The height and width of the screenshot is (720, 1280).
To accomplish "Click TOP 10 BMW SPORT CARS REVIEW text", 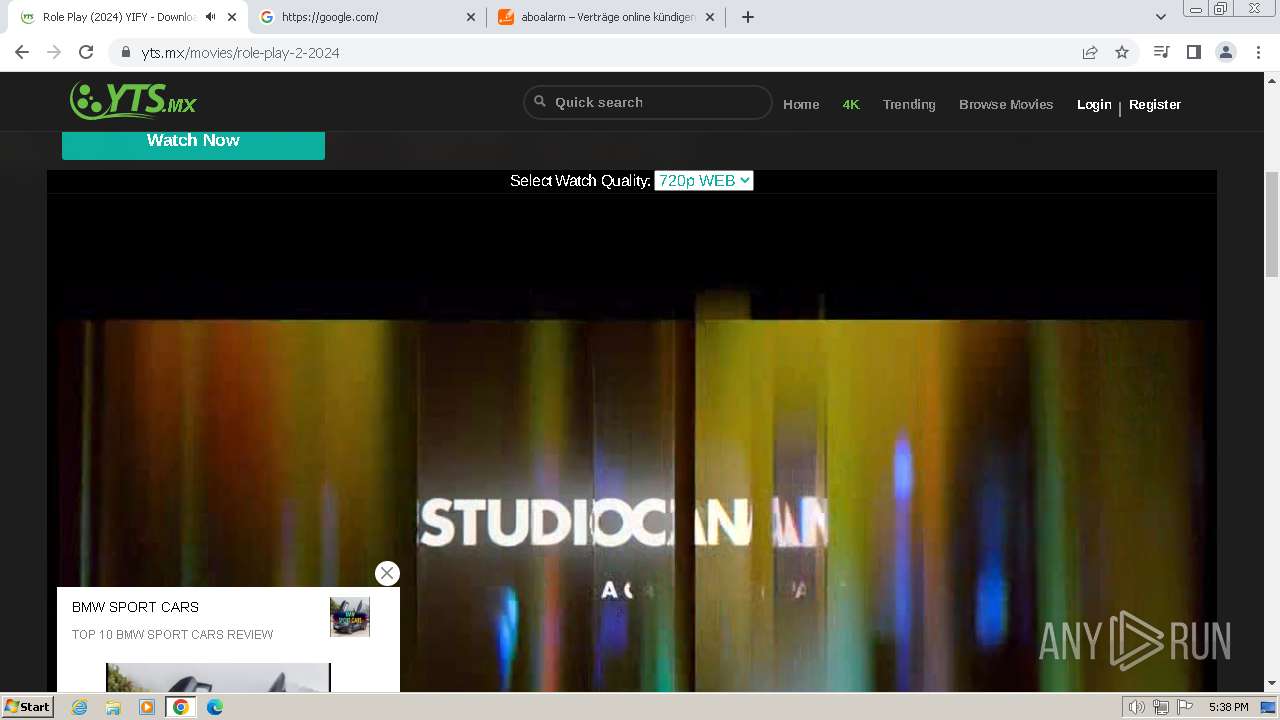I will point(172,635).
